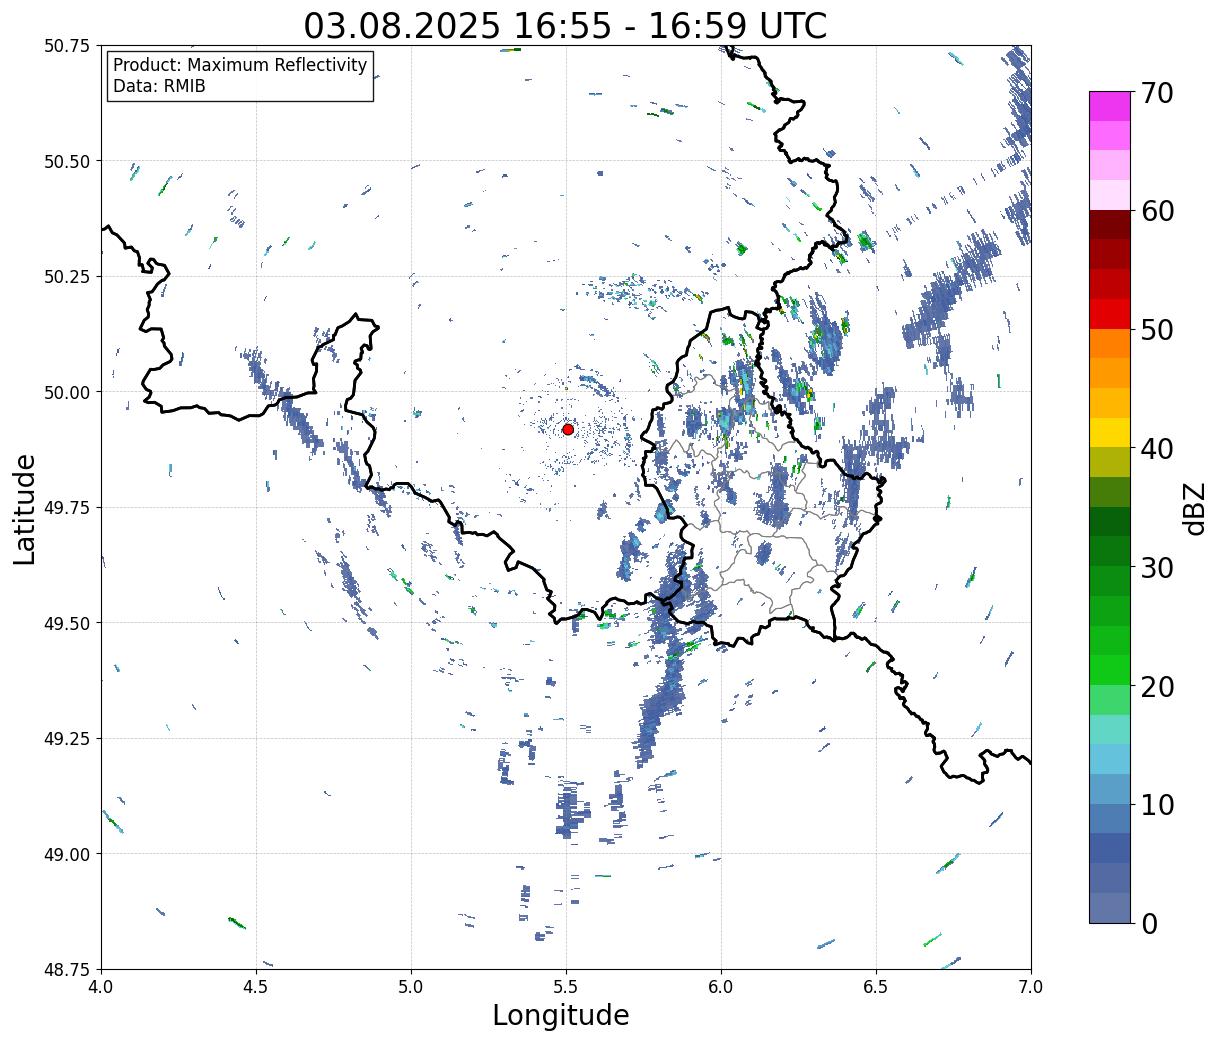Click the 60 tick on the colorbar

pos(1156,211)
